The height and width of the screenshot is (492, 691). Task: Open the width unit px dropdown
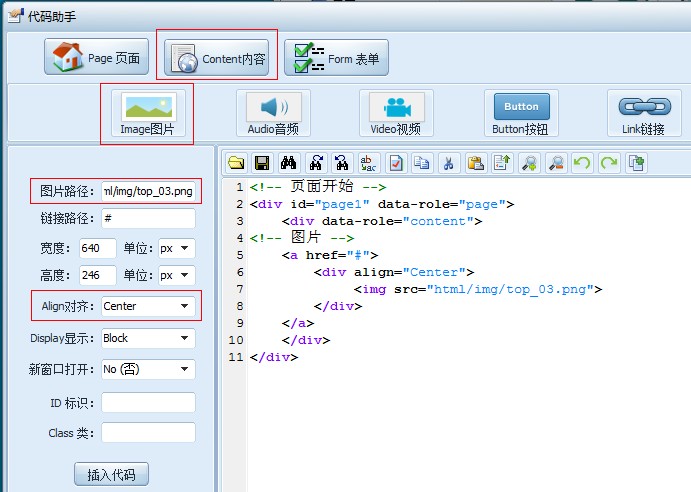[176, 248]
